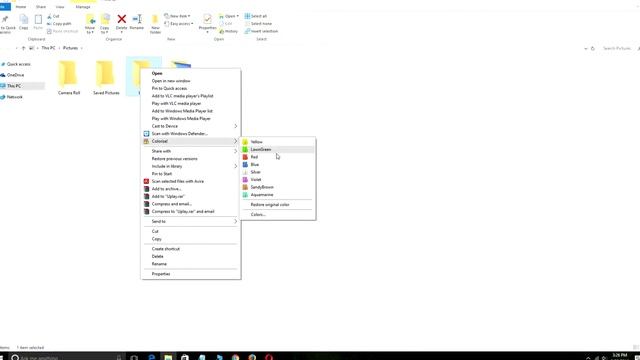Refresh the folder next to the address bar
The width and height of the screenshot is (640, 360).
[593, 49]
